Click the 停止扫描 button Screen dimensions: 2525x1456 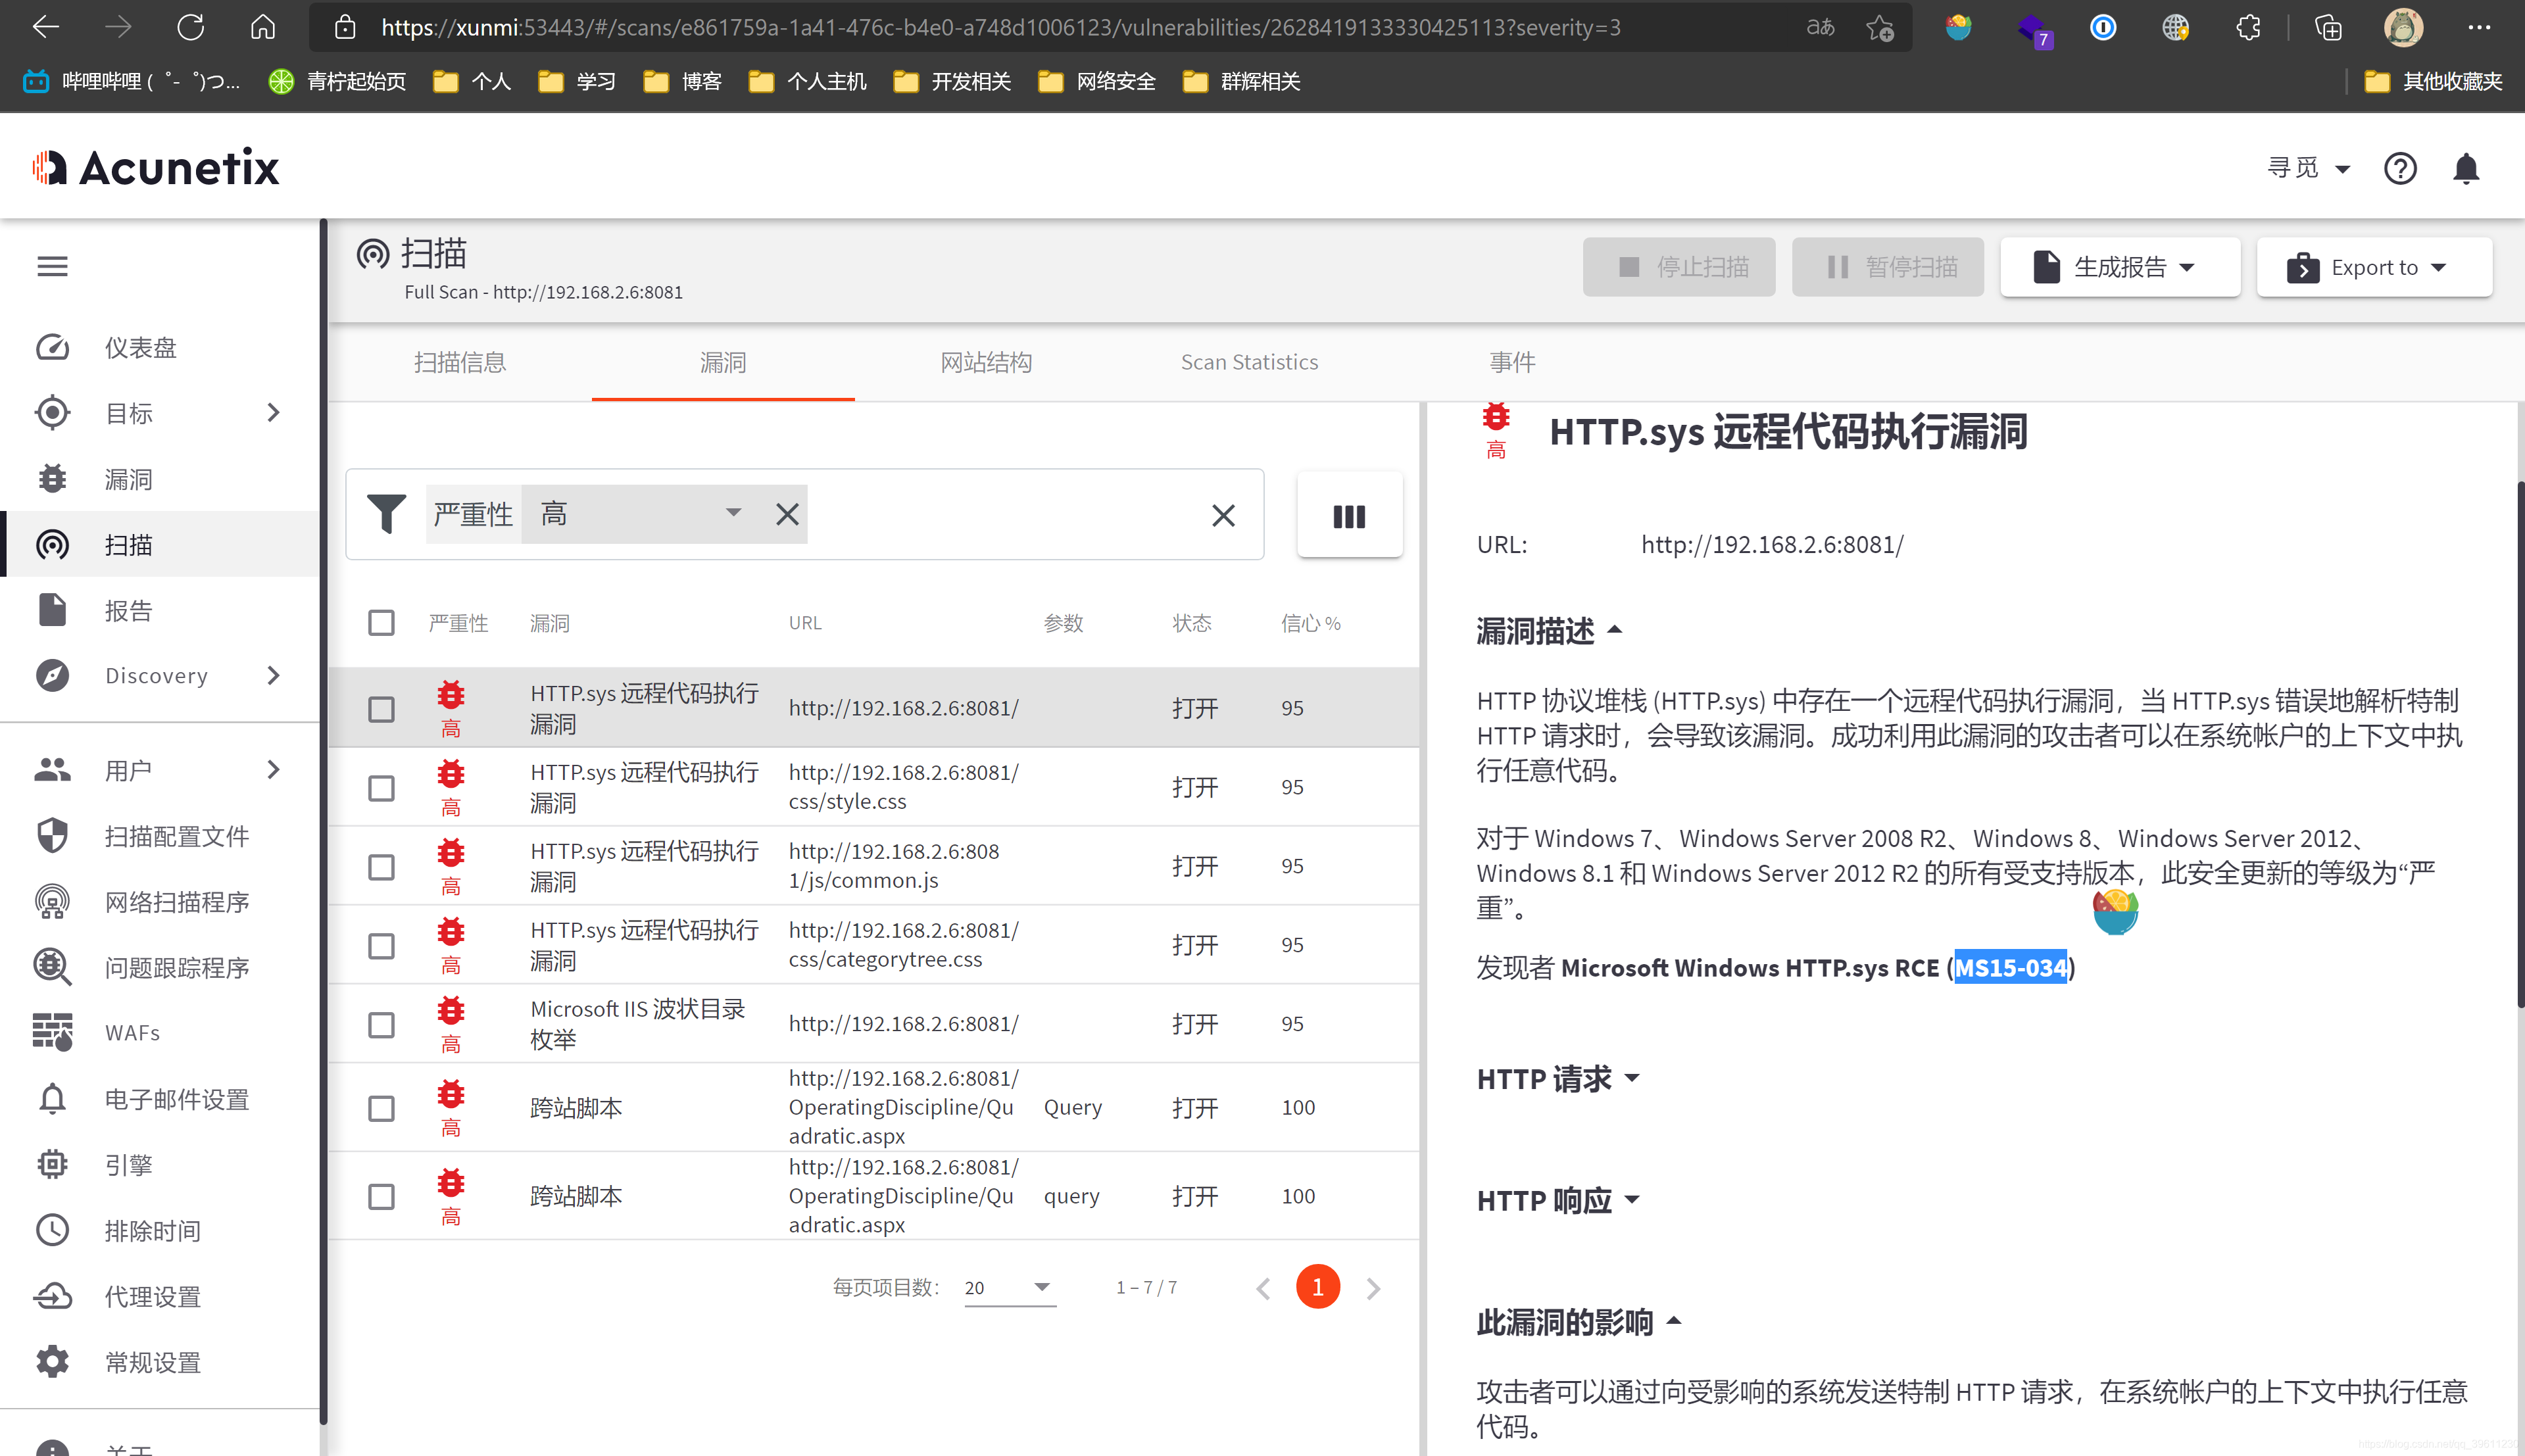(1679, 267)
